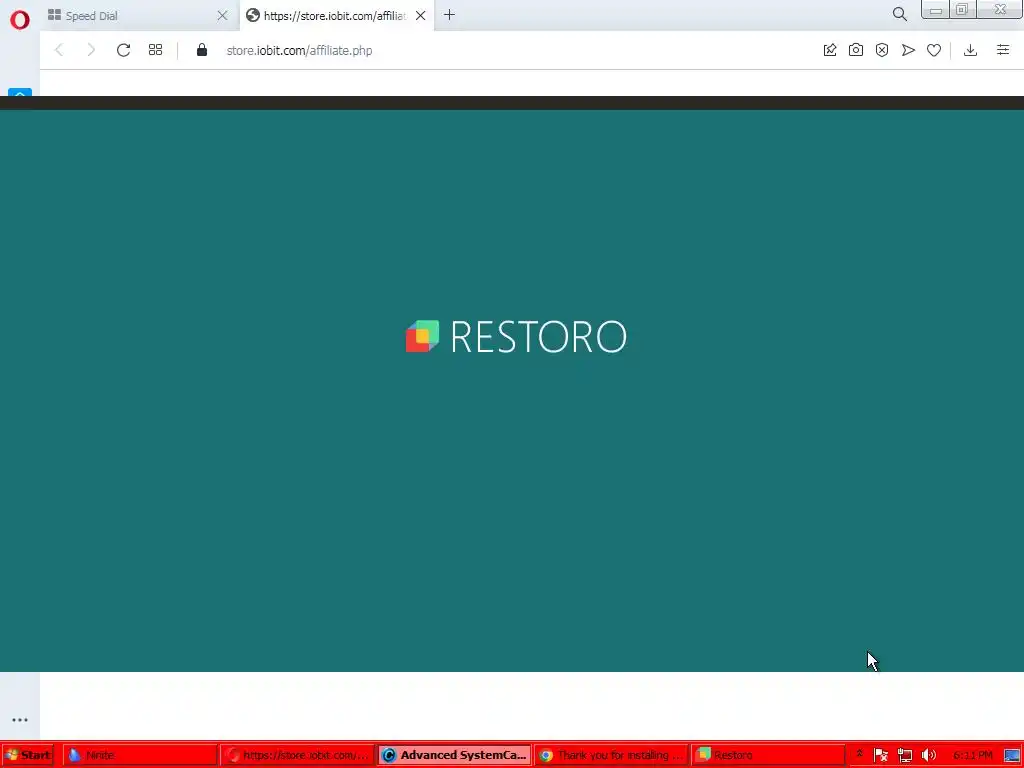Open volume speaker tray icon
Screen dimensions: 1024x768
pos(928,755)
